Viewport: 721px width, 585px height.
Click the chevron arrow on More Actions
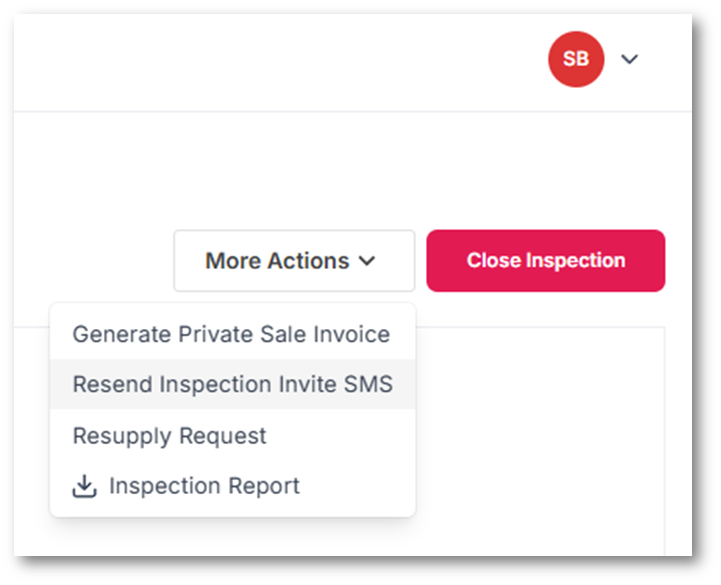(367, 261)
